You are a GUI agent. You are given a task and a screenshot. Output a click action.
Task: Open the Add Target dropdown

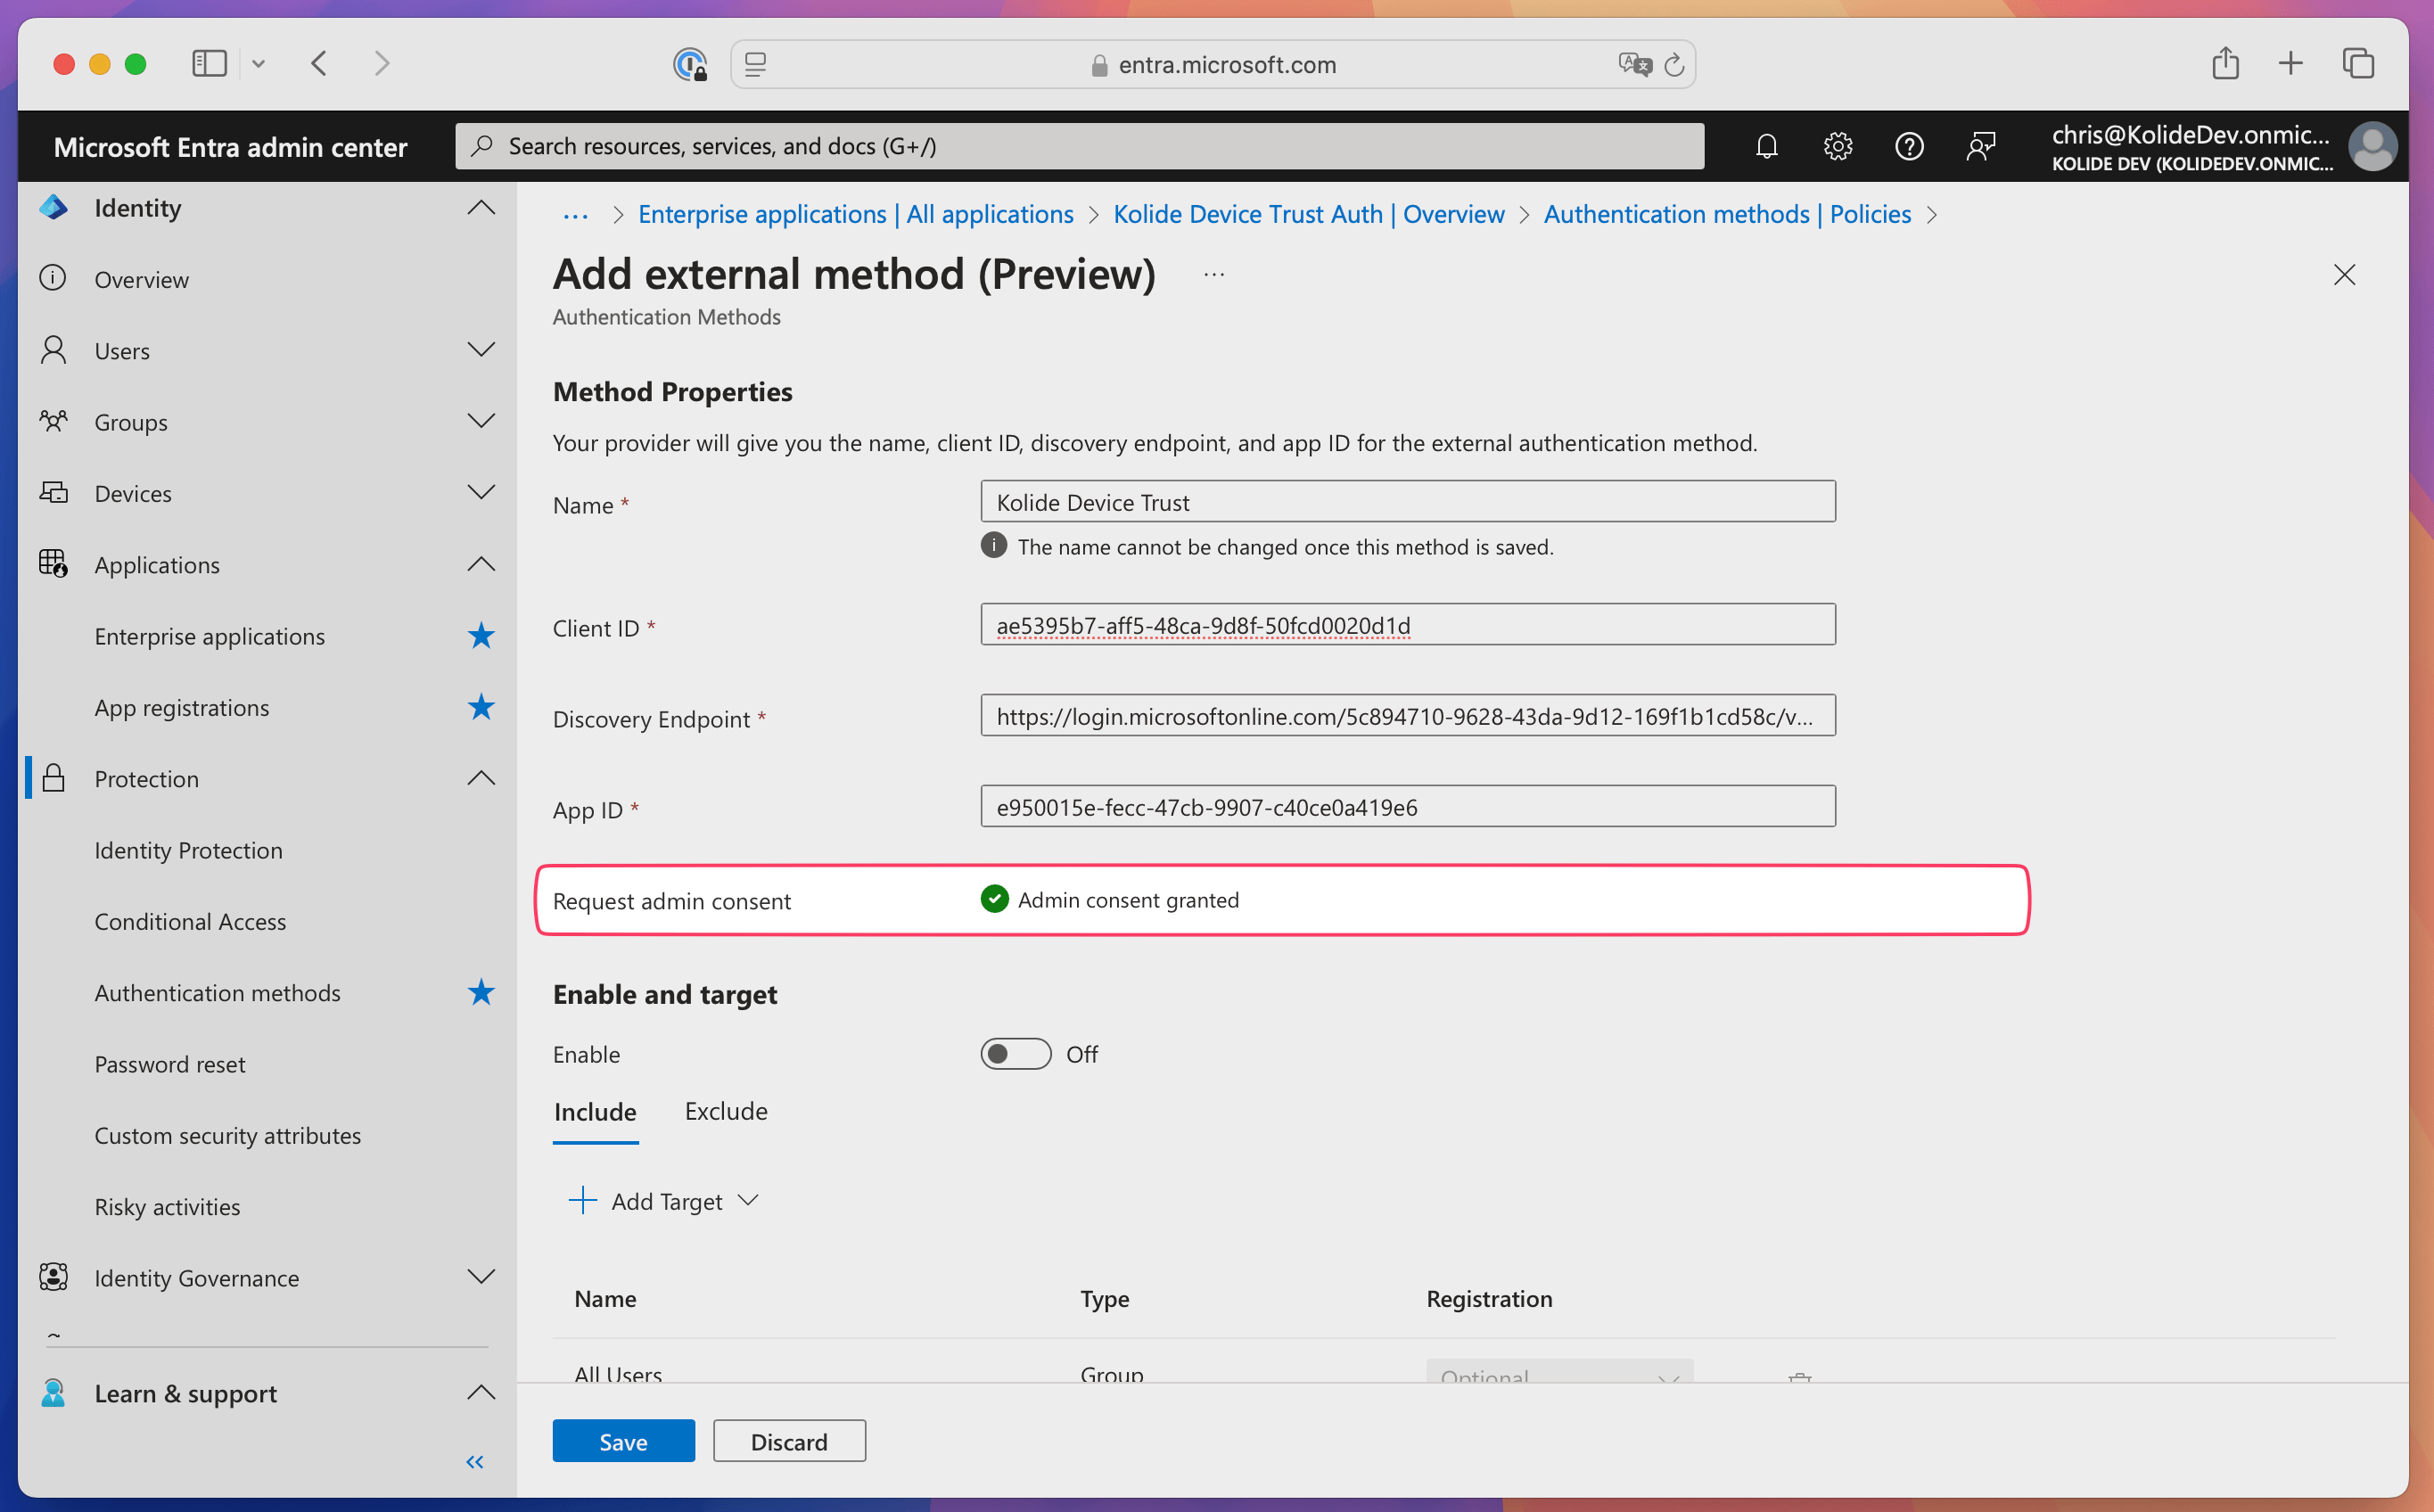click(x=666, y=1201)
